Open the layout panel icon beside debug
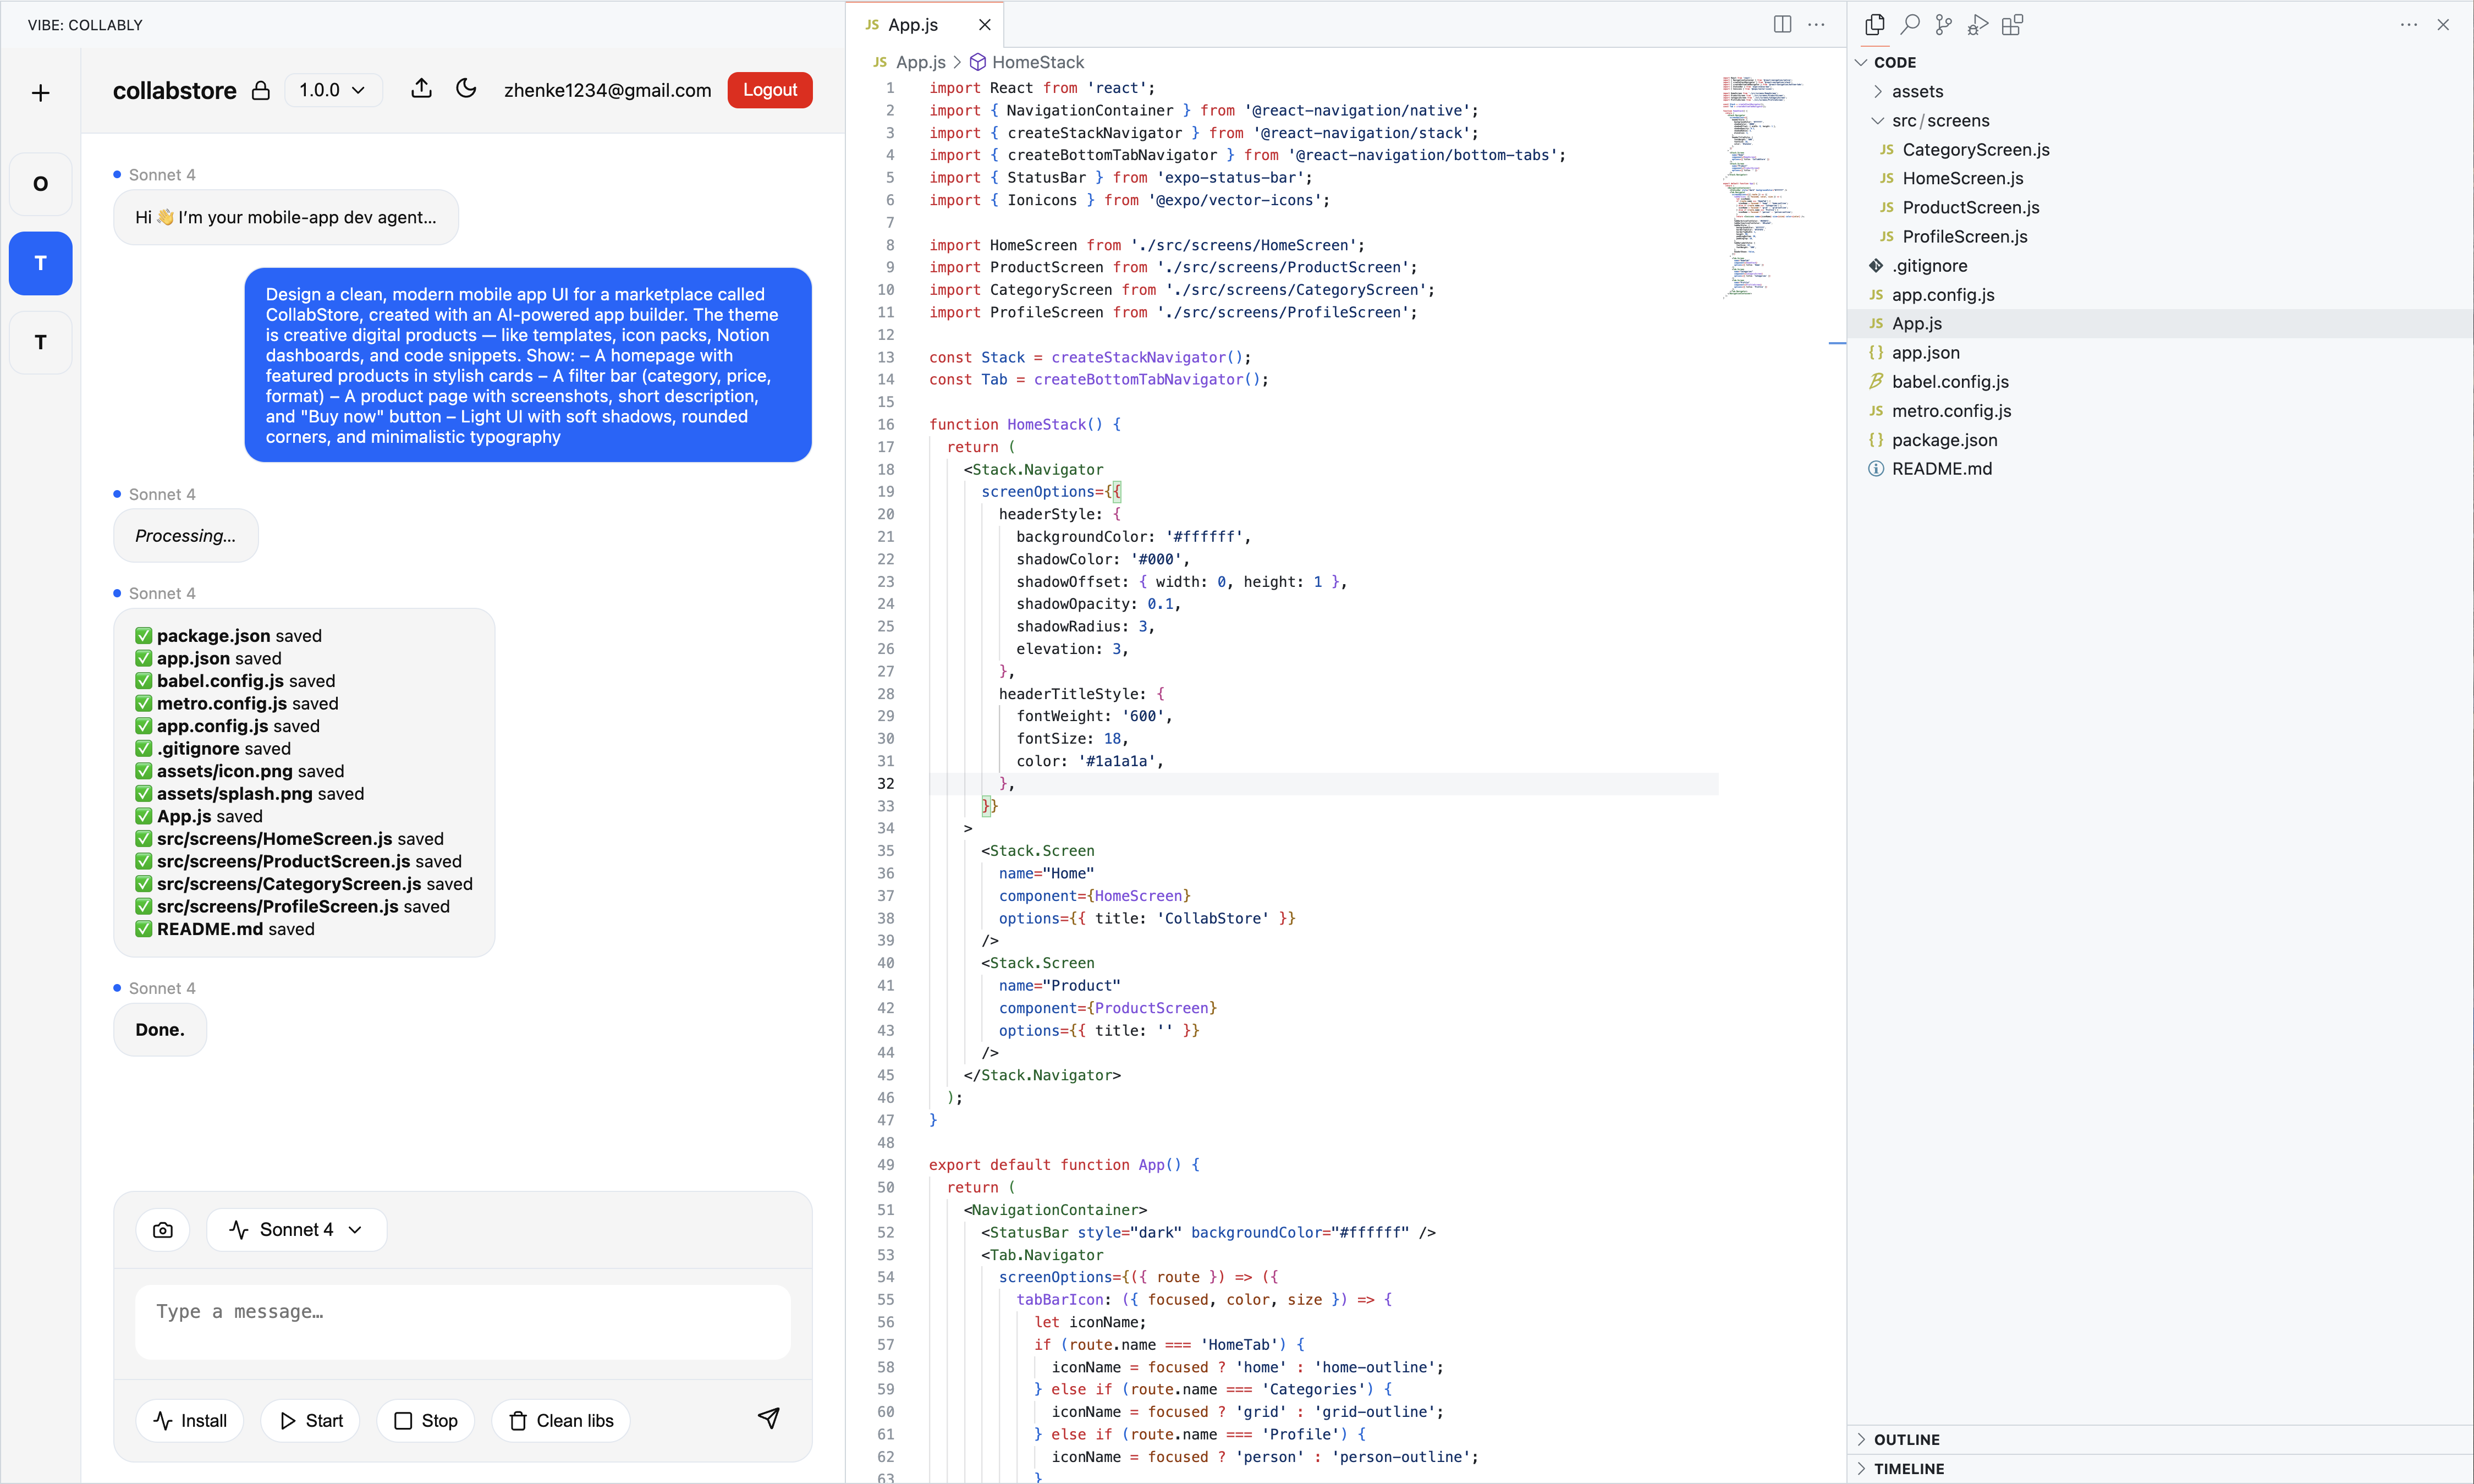Viewport: 2474px width, 1484px height. click(x=2013, y=24)
